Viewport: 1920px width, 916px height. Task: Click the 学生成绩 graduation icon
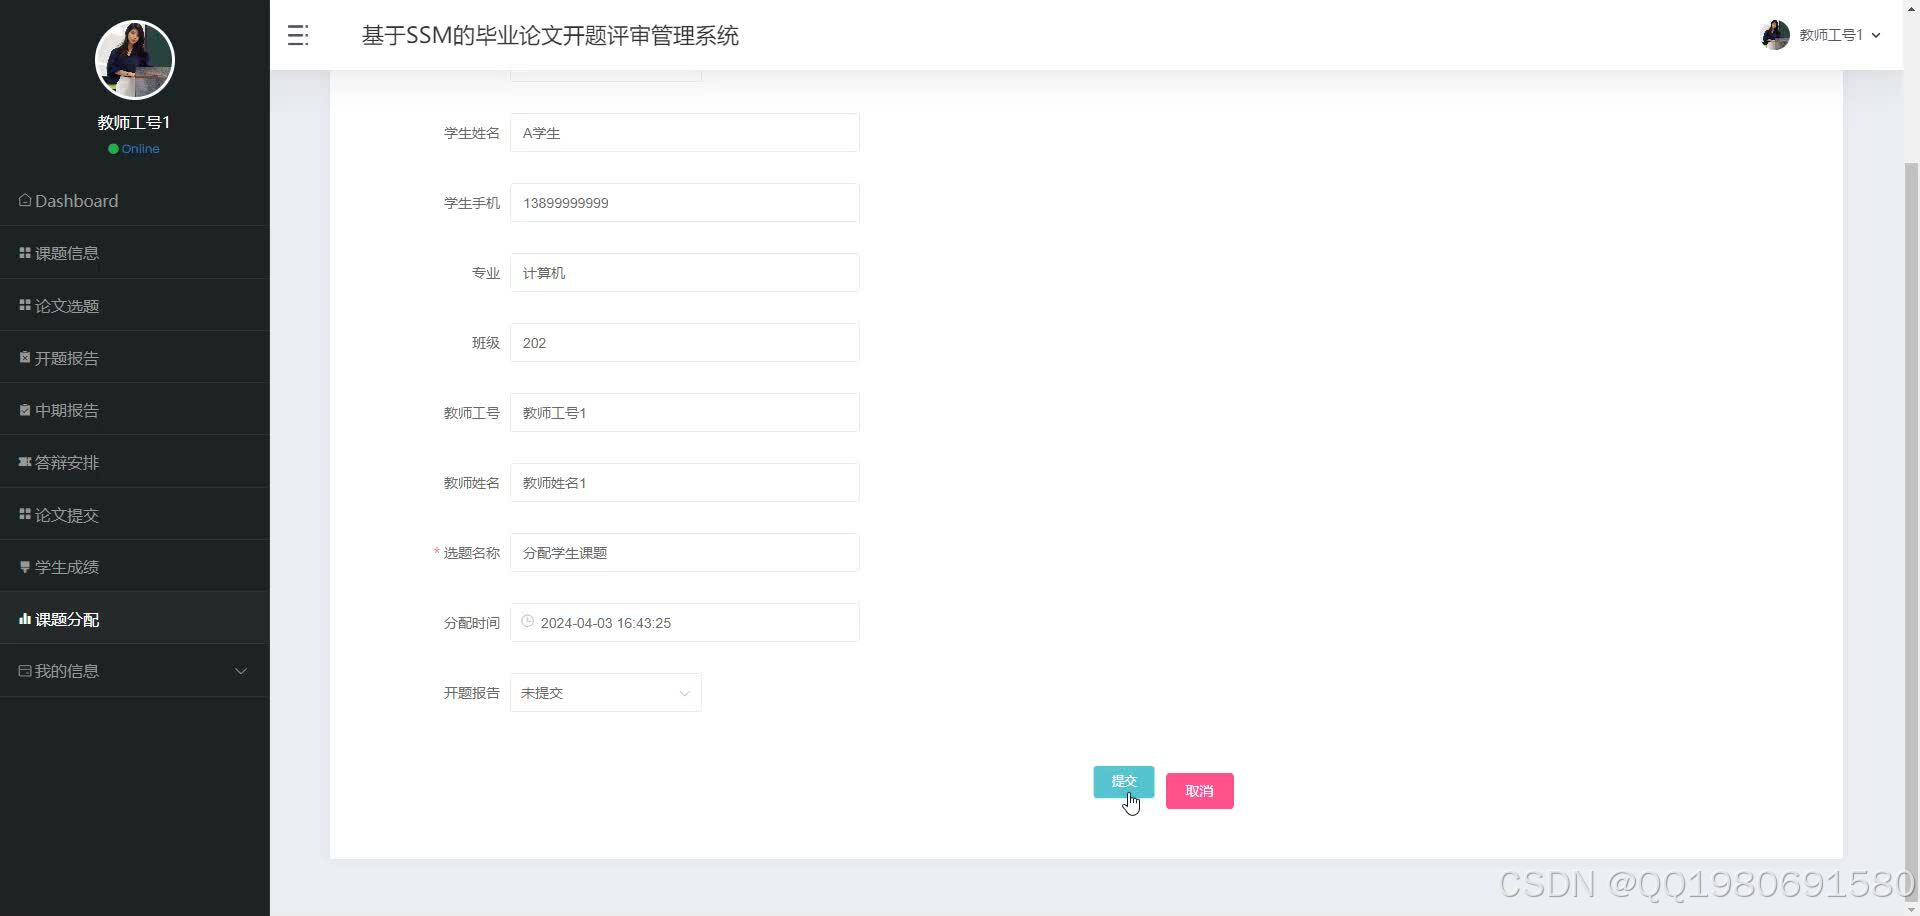(24, 566)
